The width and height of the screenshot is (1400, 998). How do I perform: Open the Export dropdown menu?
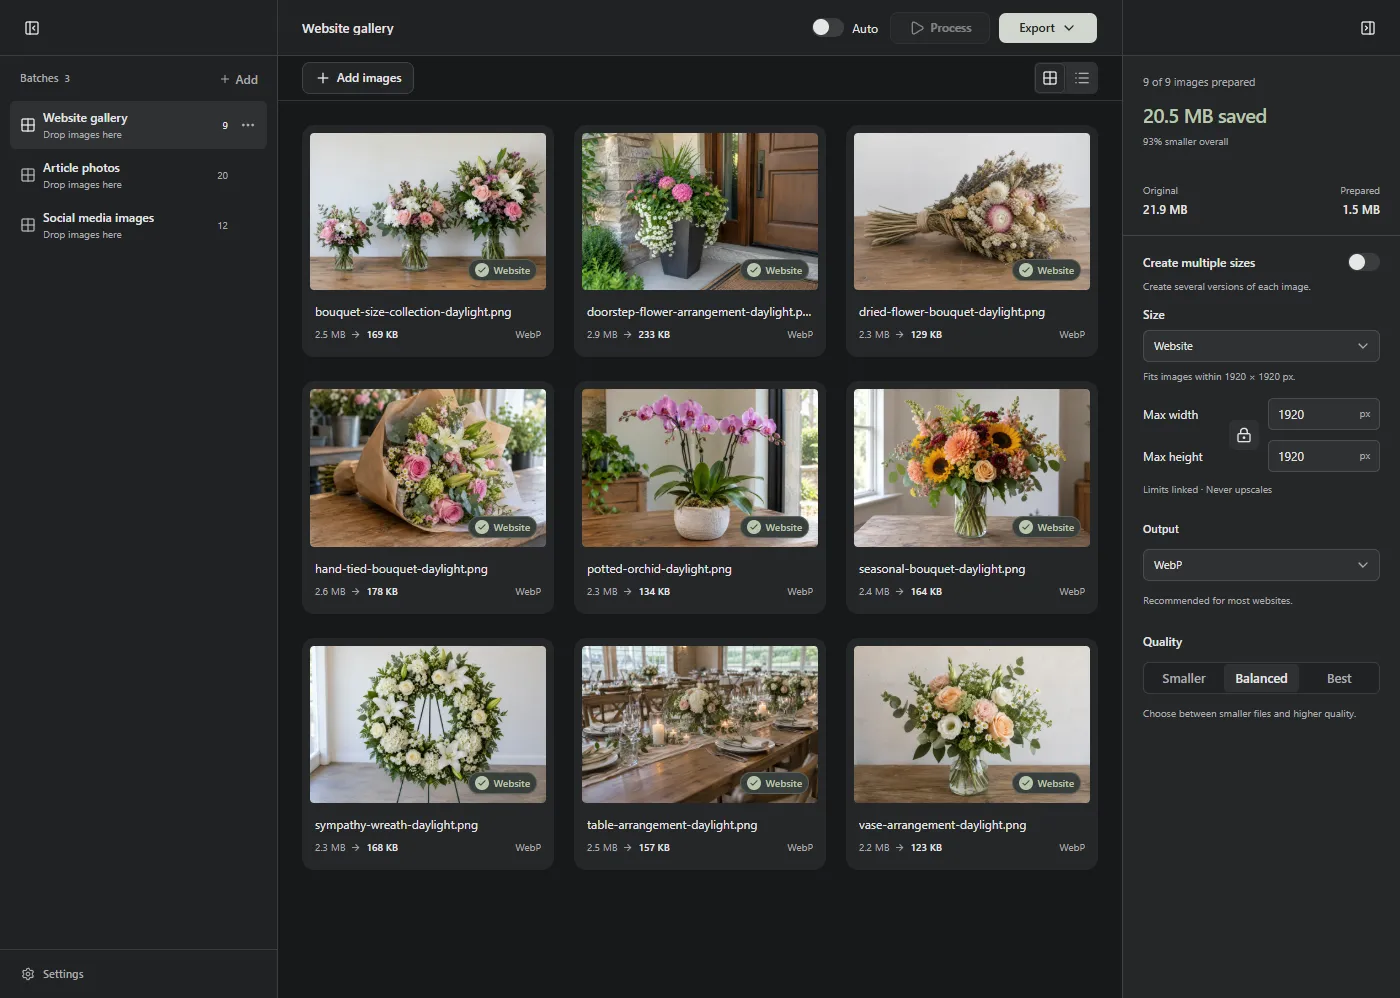click(1047, 28)
